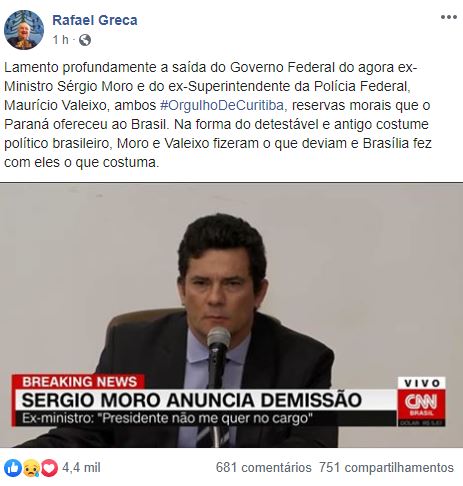The image size is (463, 486).
Task: Click the red BREAKING NEWS banner
Action: coord(79,382)
